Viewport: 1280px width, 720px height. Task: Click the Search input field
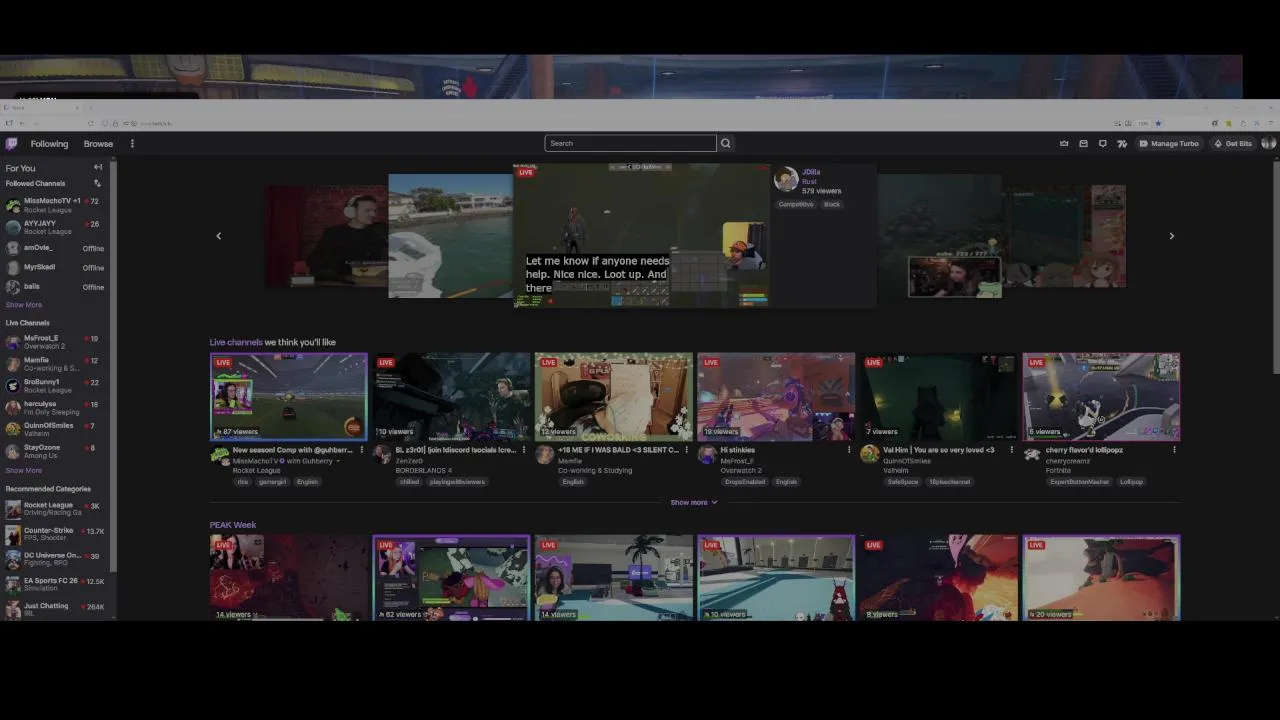(x=630, y=143)
